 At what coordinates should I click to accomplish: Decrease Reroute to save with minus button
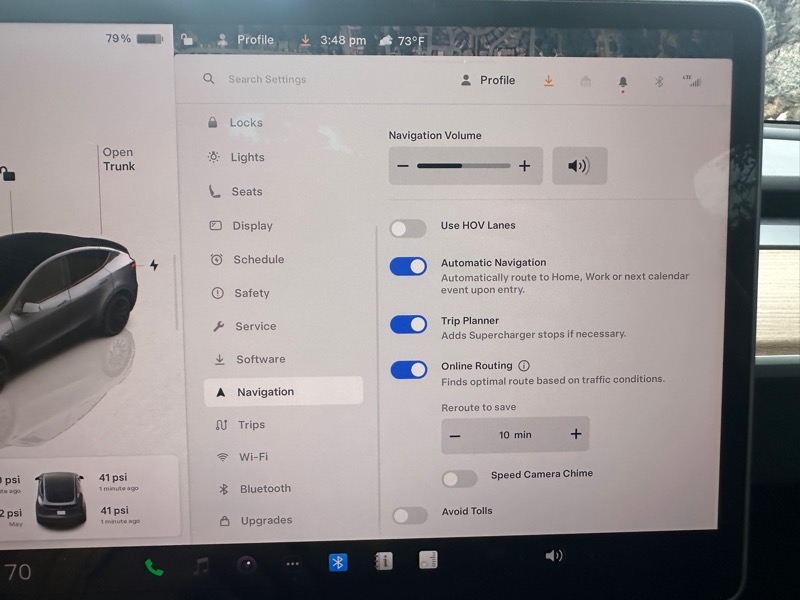point(455,435)
